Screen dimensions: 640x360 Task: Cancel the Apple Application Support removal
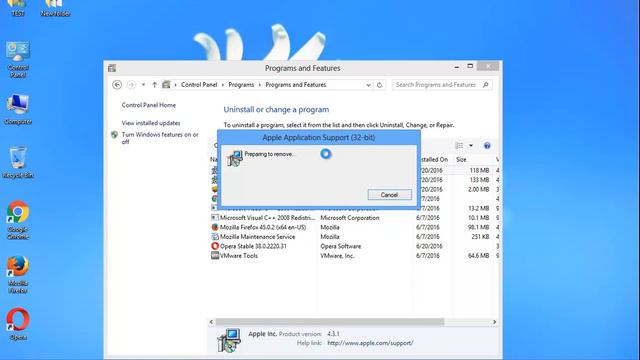(x=389, y=195)
